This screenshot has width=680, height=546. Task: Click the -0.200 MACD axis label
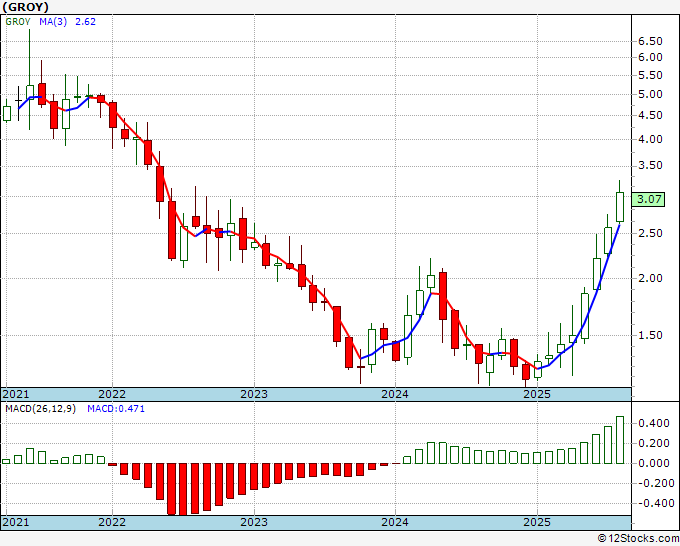click(x=654, y=484)
